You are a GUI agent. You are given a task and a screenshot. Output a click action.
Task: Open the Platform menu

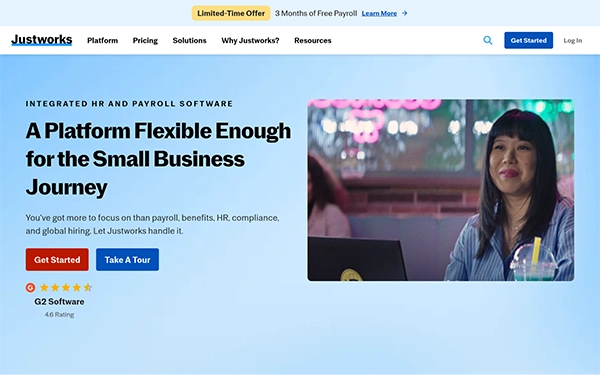pyautogui.click(x=103, y=41)
